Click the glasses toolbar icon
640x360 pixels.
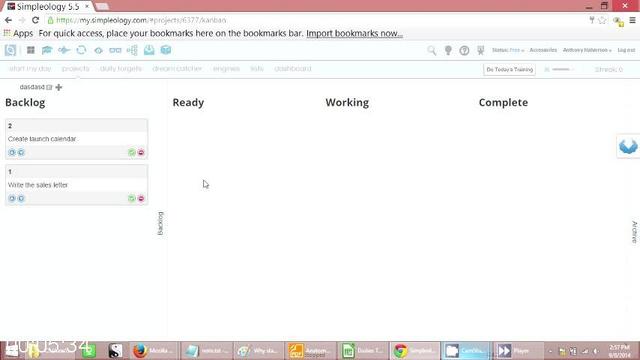tap(115, 50)
